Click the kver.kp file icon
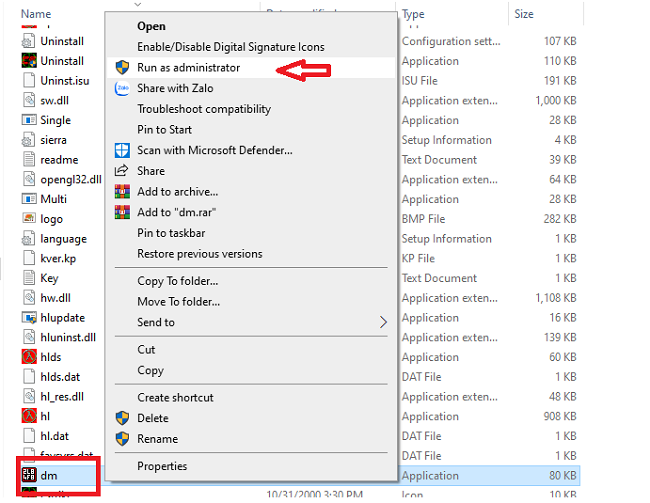Screen dimensions: 650x503 (x=29, y=258)
